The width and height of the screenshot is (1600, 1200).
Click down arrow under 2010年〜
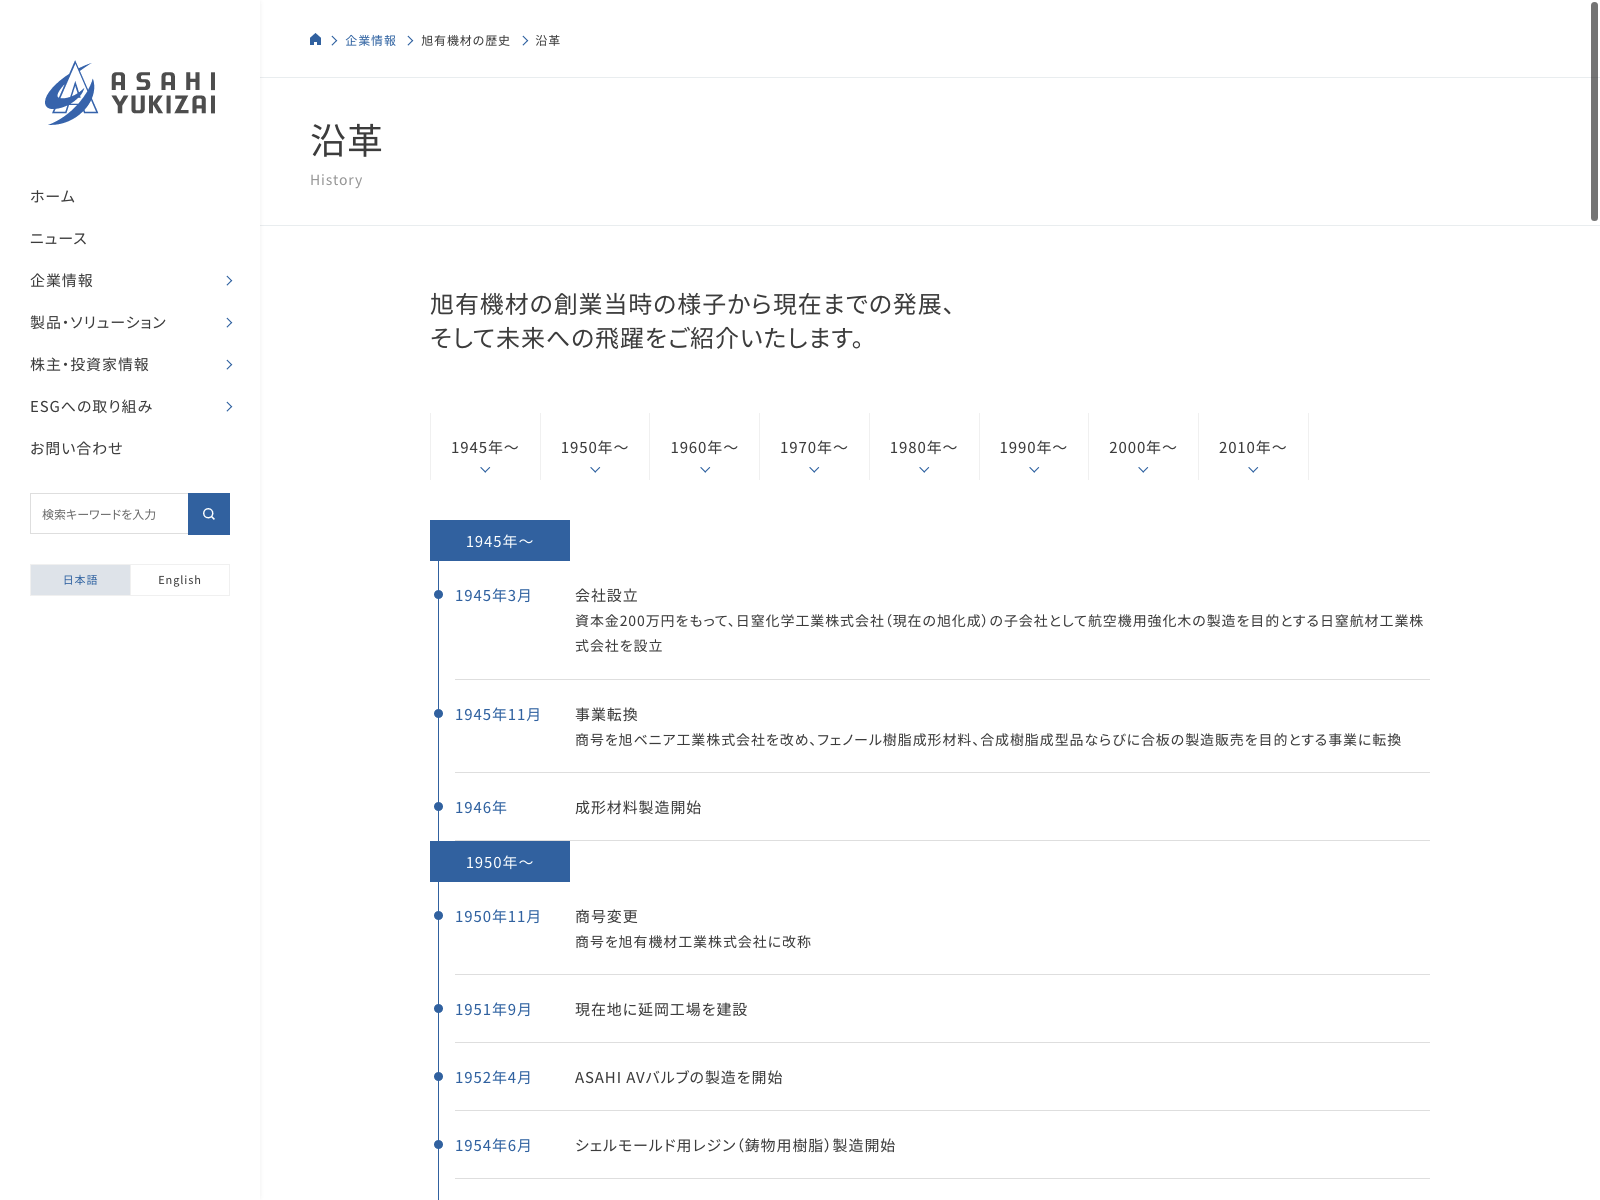[x=1253, y=470]
